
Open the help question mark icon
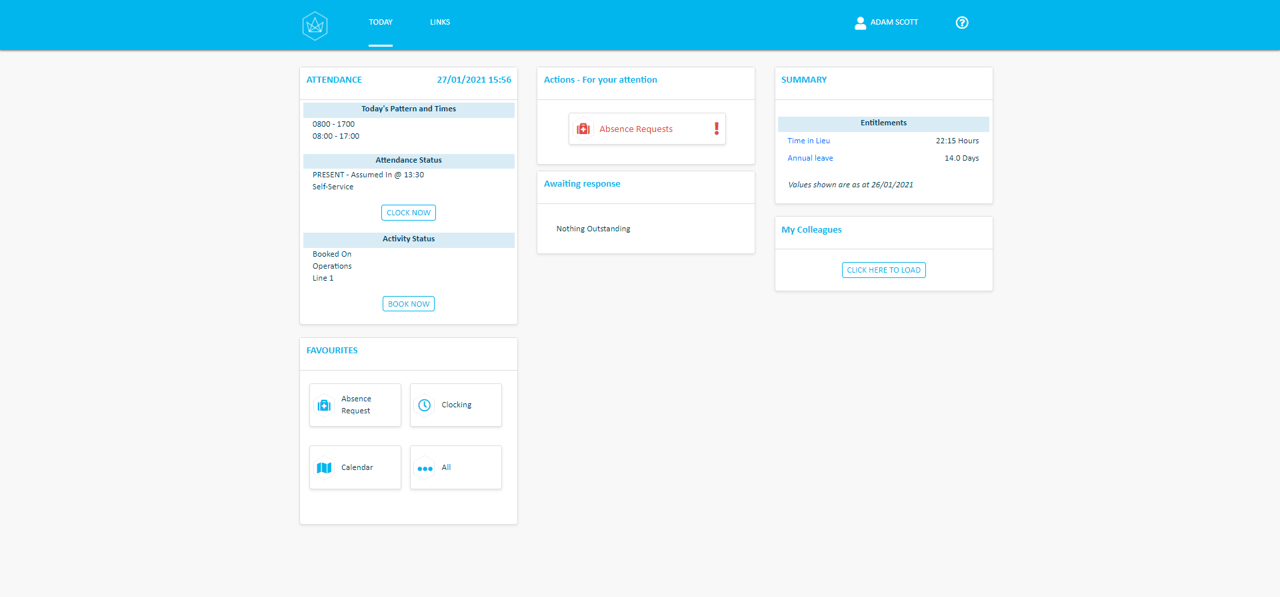point(961,22)
